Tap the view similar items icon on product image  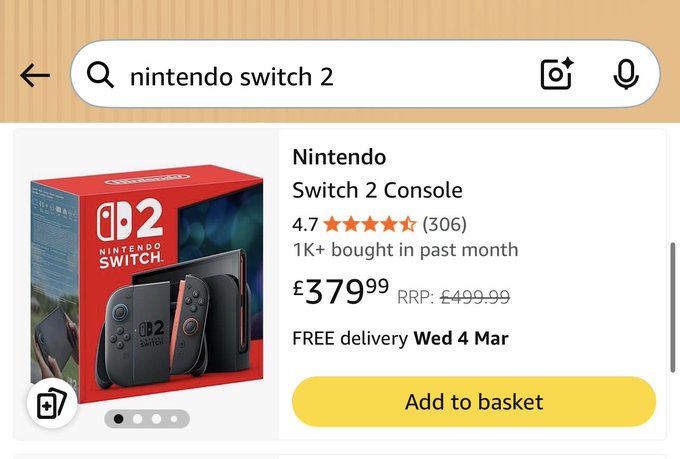coord(51,405)
